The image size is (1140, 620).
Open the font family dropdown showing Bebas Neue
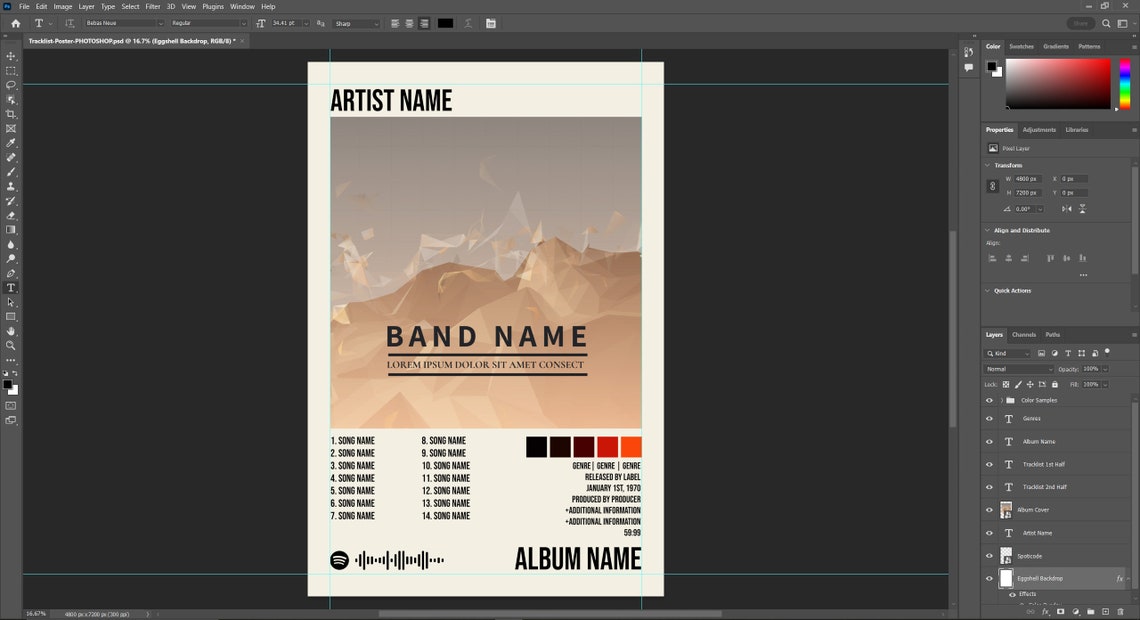pos(125,23)
